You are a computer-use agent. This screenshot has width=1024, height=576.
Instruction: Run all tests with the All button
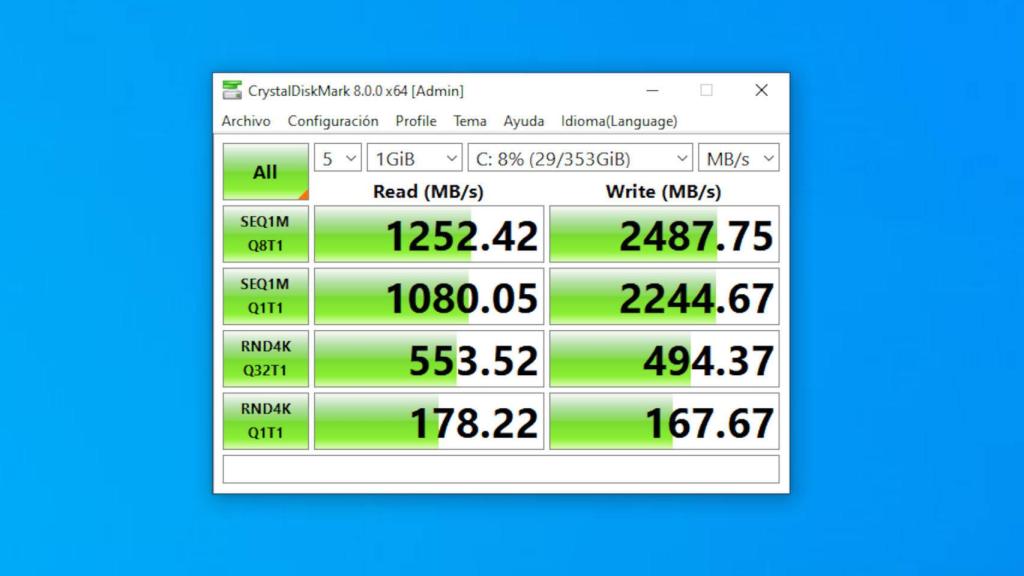click(x=264, y=171)
